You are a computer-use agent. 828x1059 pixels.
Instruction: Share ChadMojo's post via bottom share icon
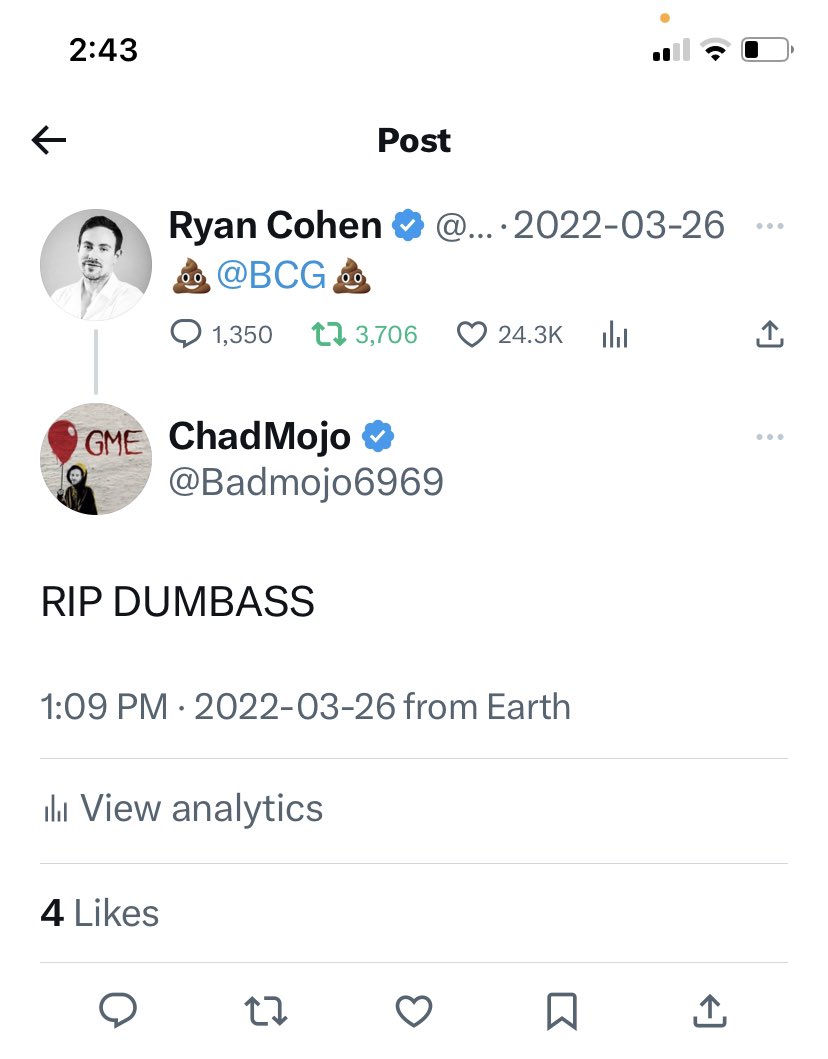pyautogui.click(x=709, y=1011)
